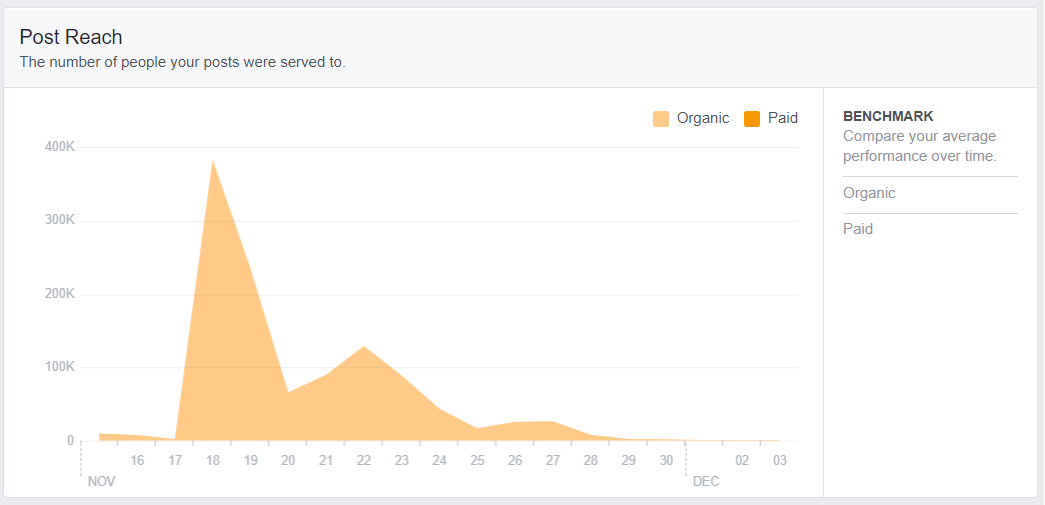Click the chart point at November 24
This screenshot has height=505, width=1045.
click(439, 409)
